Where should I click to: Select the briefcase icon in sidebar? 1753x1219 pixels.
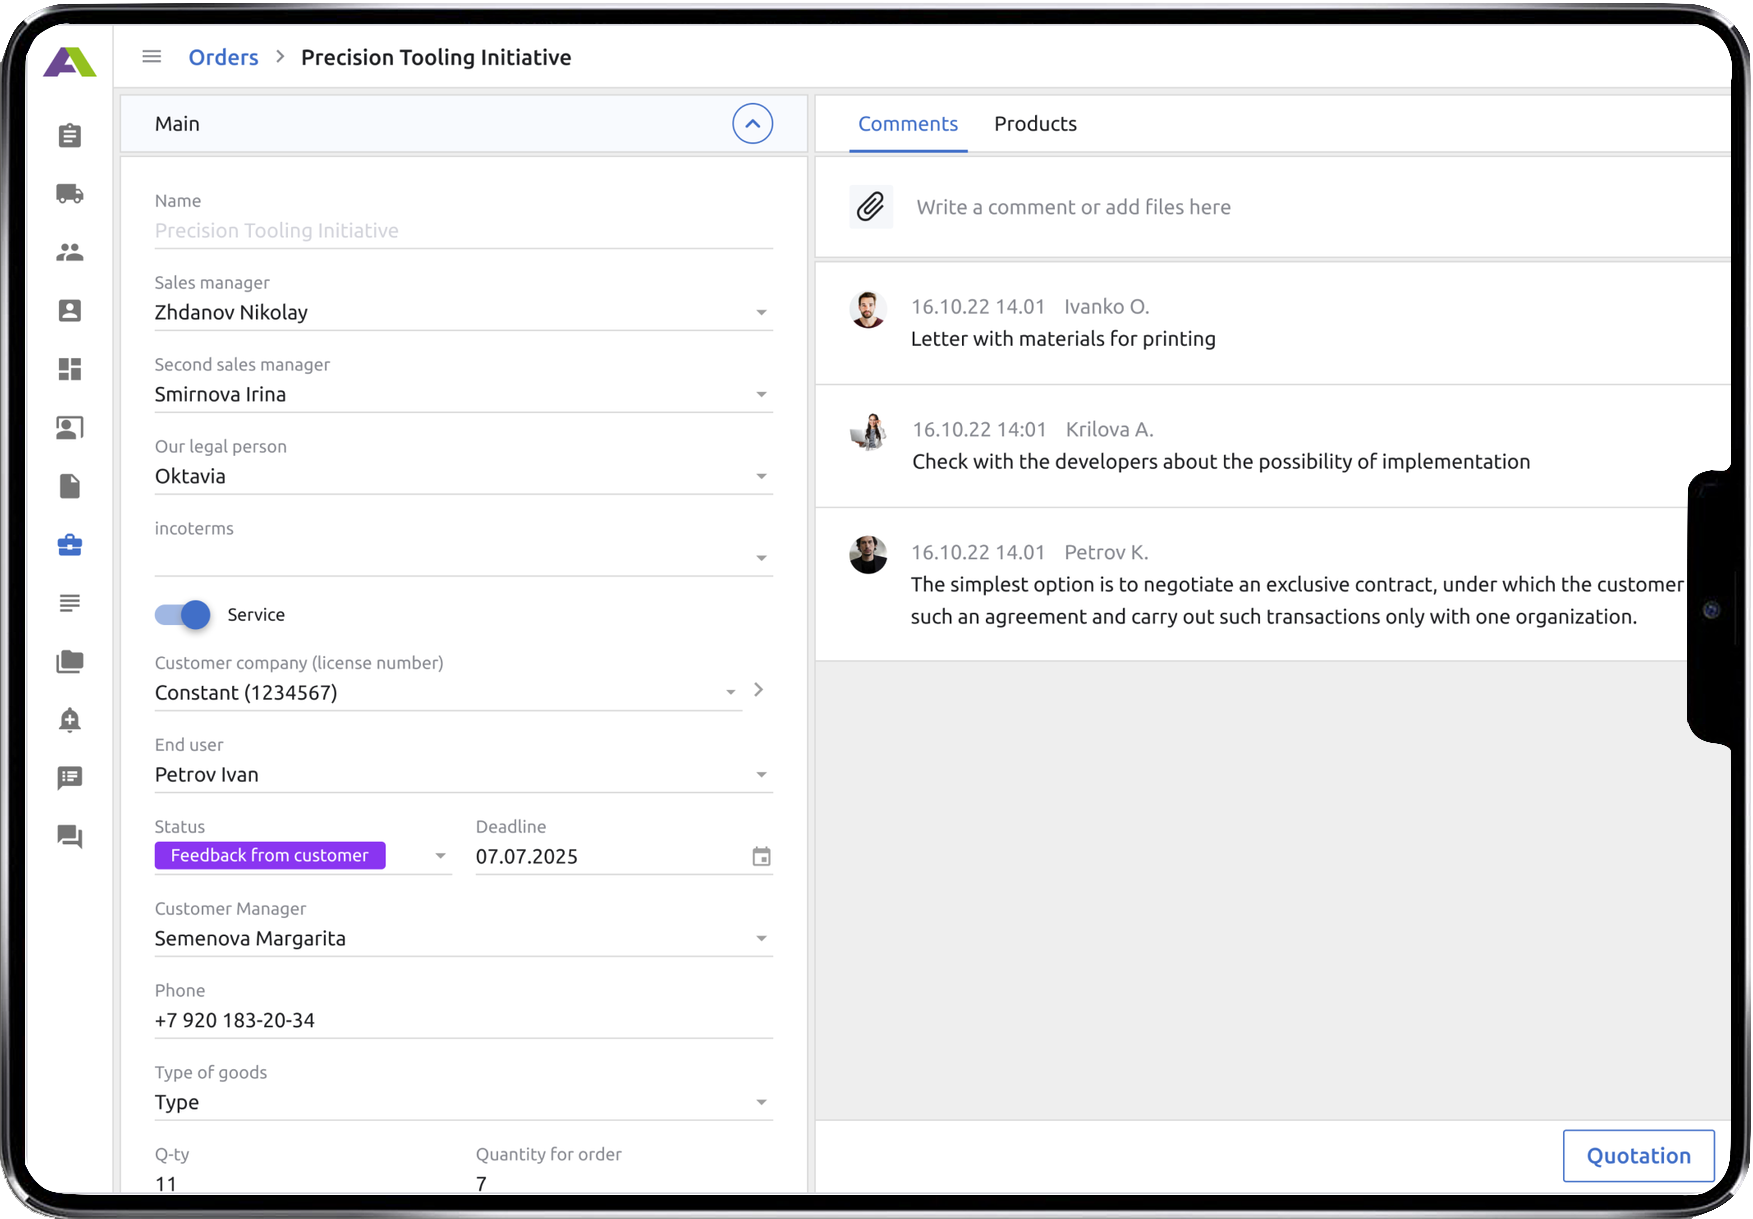point(69,545)
